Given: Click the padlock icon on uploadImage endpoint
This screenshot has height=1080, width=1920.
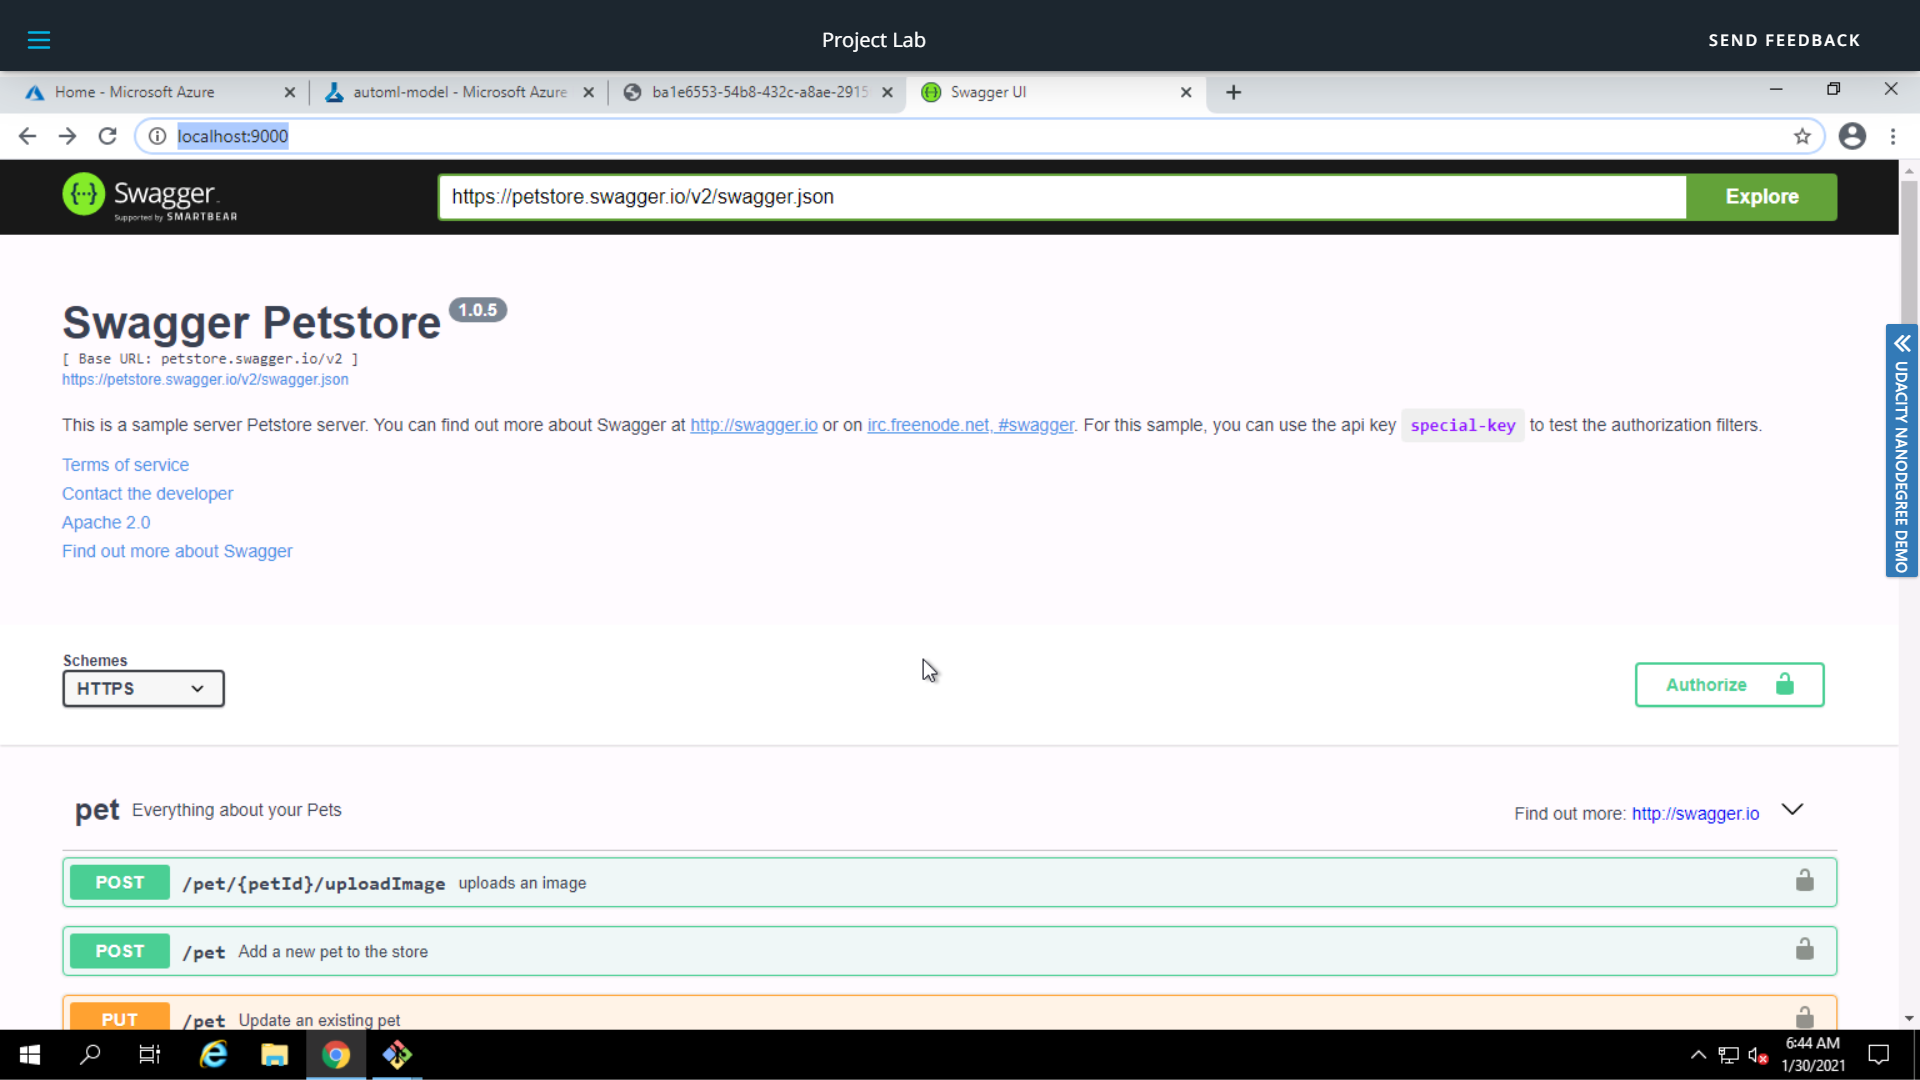Looking at the screenshot, I should point(1805,880).
